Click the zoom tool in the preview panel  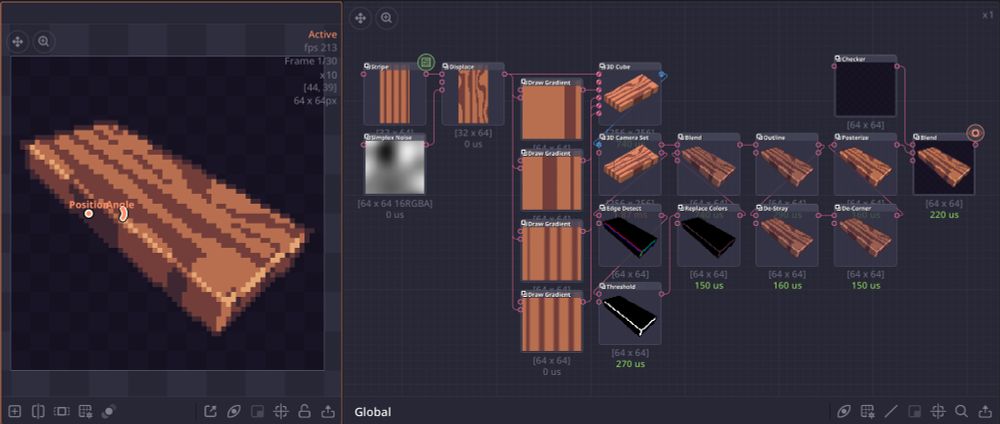(43, 42)
